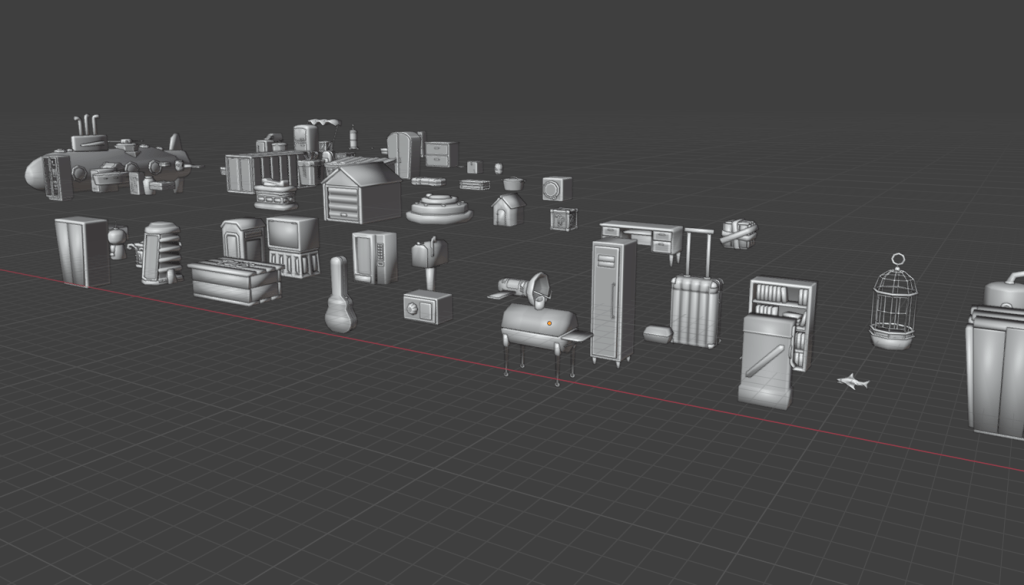Screen dimensions: 1024x585
Task: Select the dog house model
Action: tap(508, 209)
